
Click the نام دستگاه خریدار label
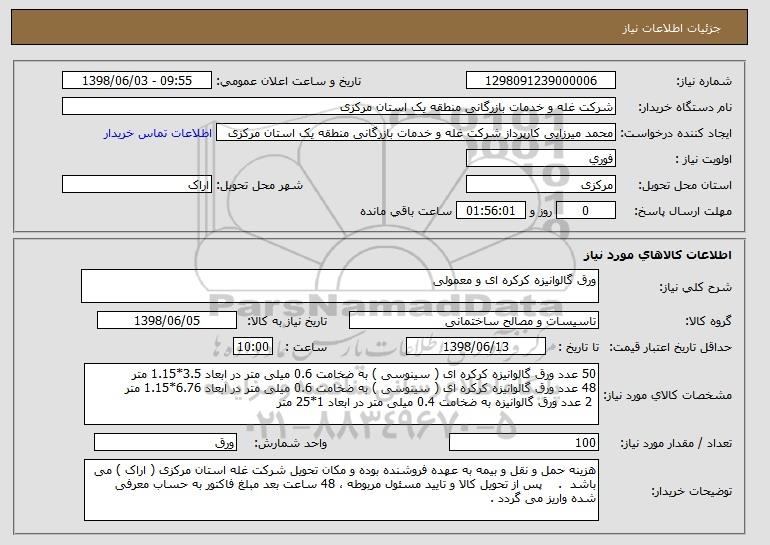pyautogui.click(x=685, y=108)
